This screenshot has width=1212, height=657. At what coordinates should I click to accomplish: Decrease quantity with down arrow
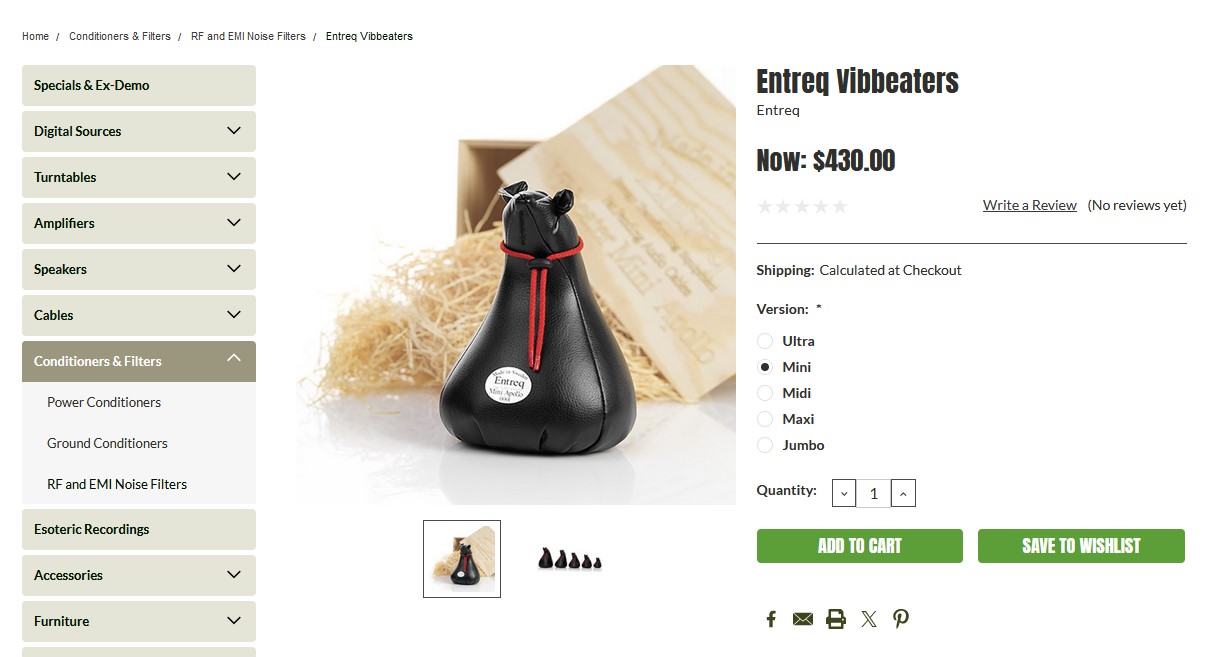tap(844, 493)
